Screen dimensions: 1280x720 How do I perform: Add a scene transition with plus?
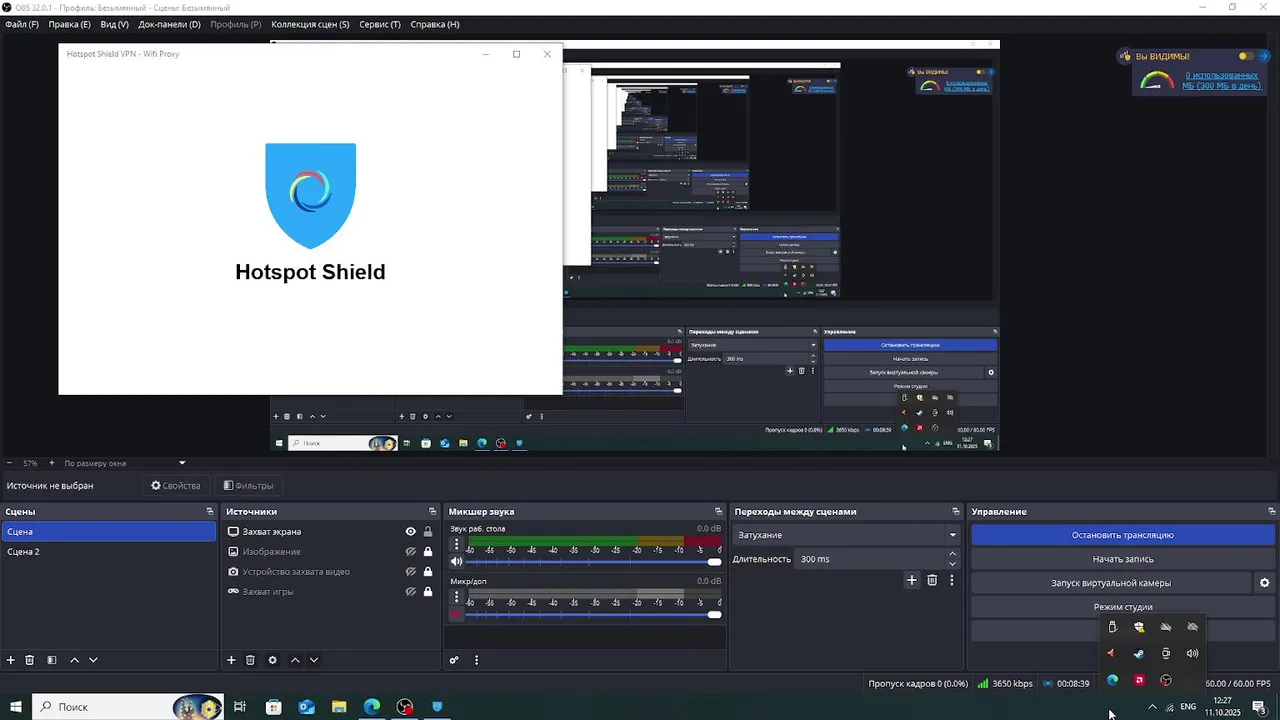pyautogui.click(x=911, y=580)
